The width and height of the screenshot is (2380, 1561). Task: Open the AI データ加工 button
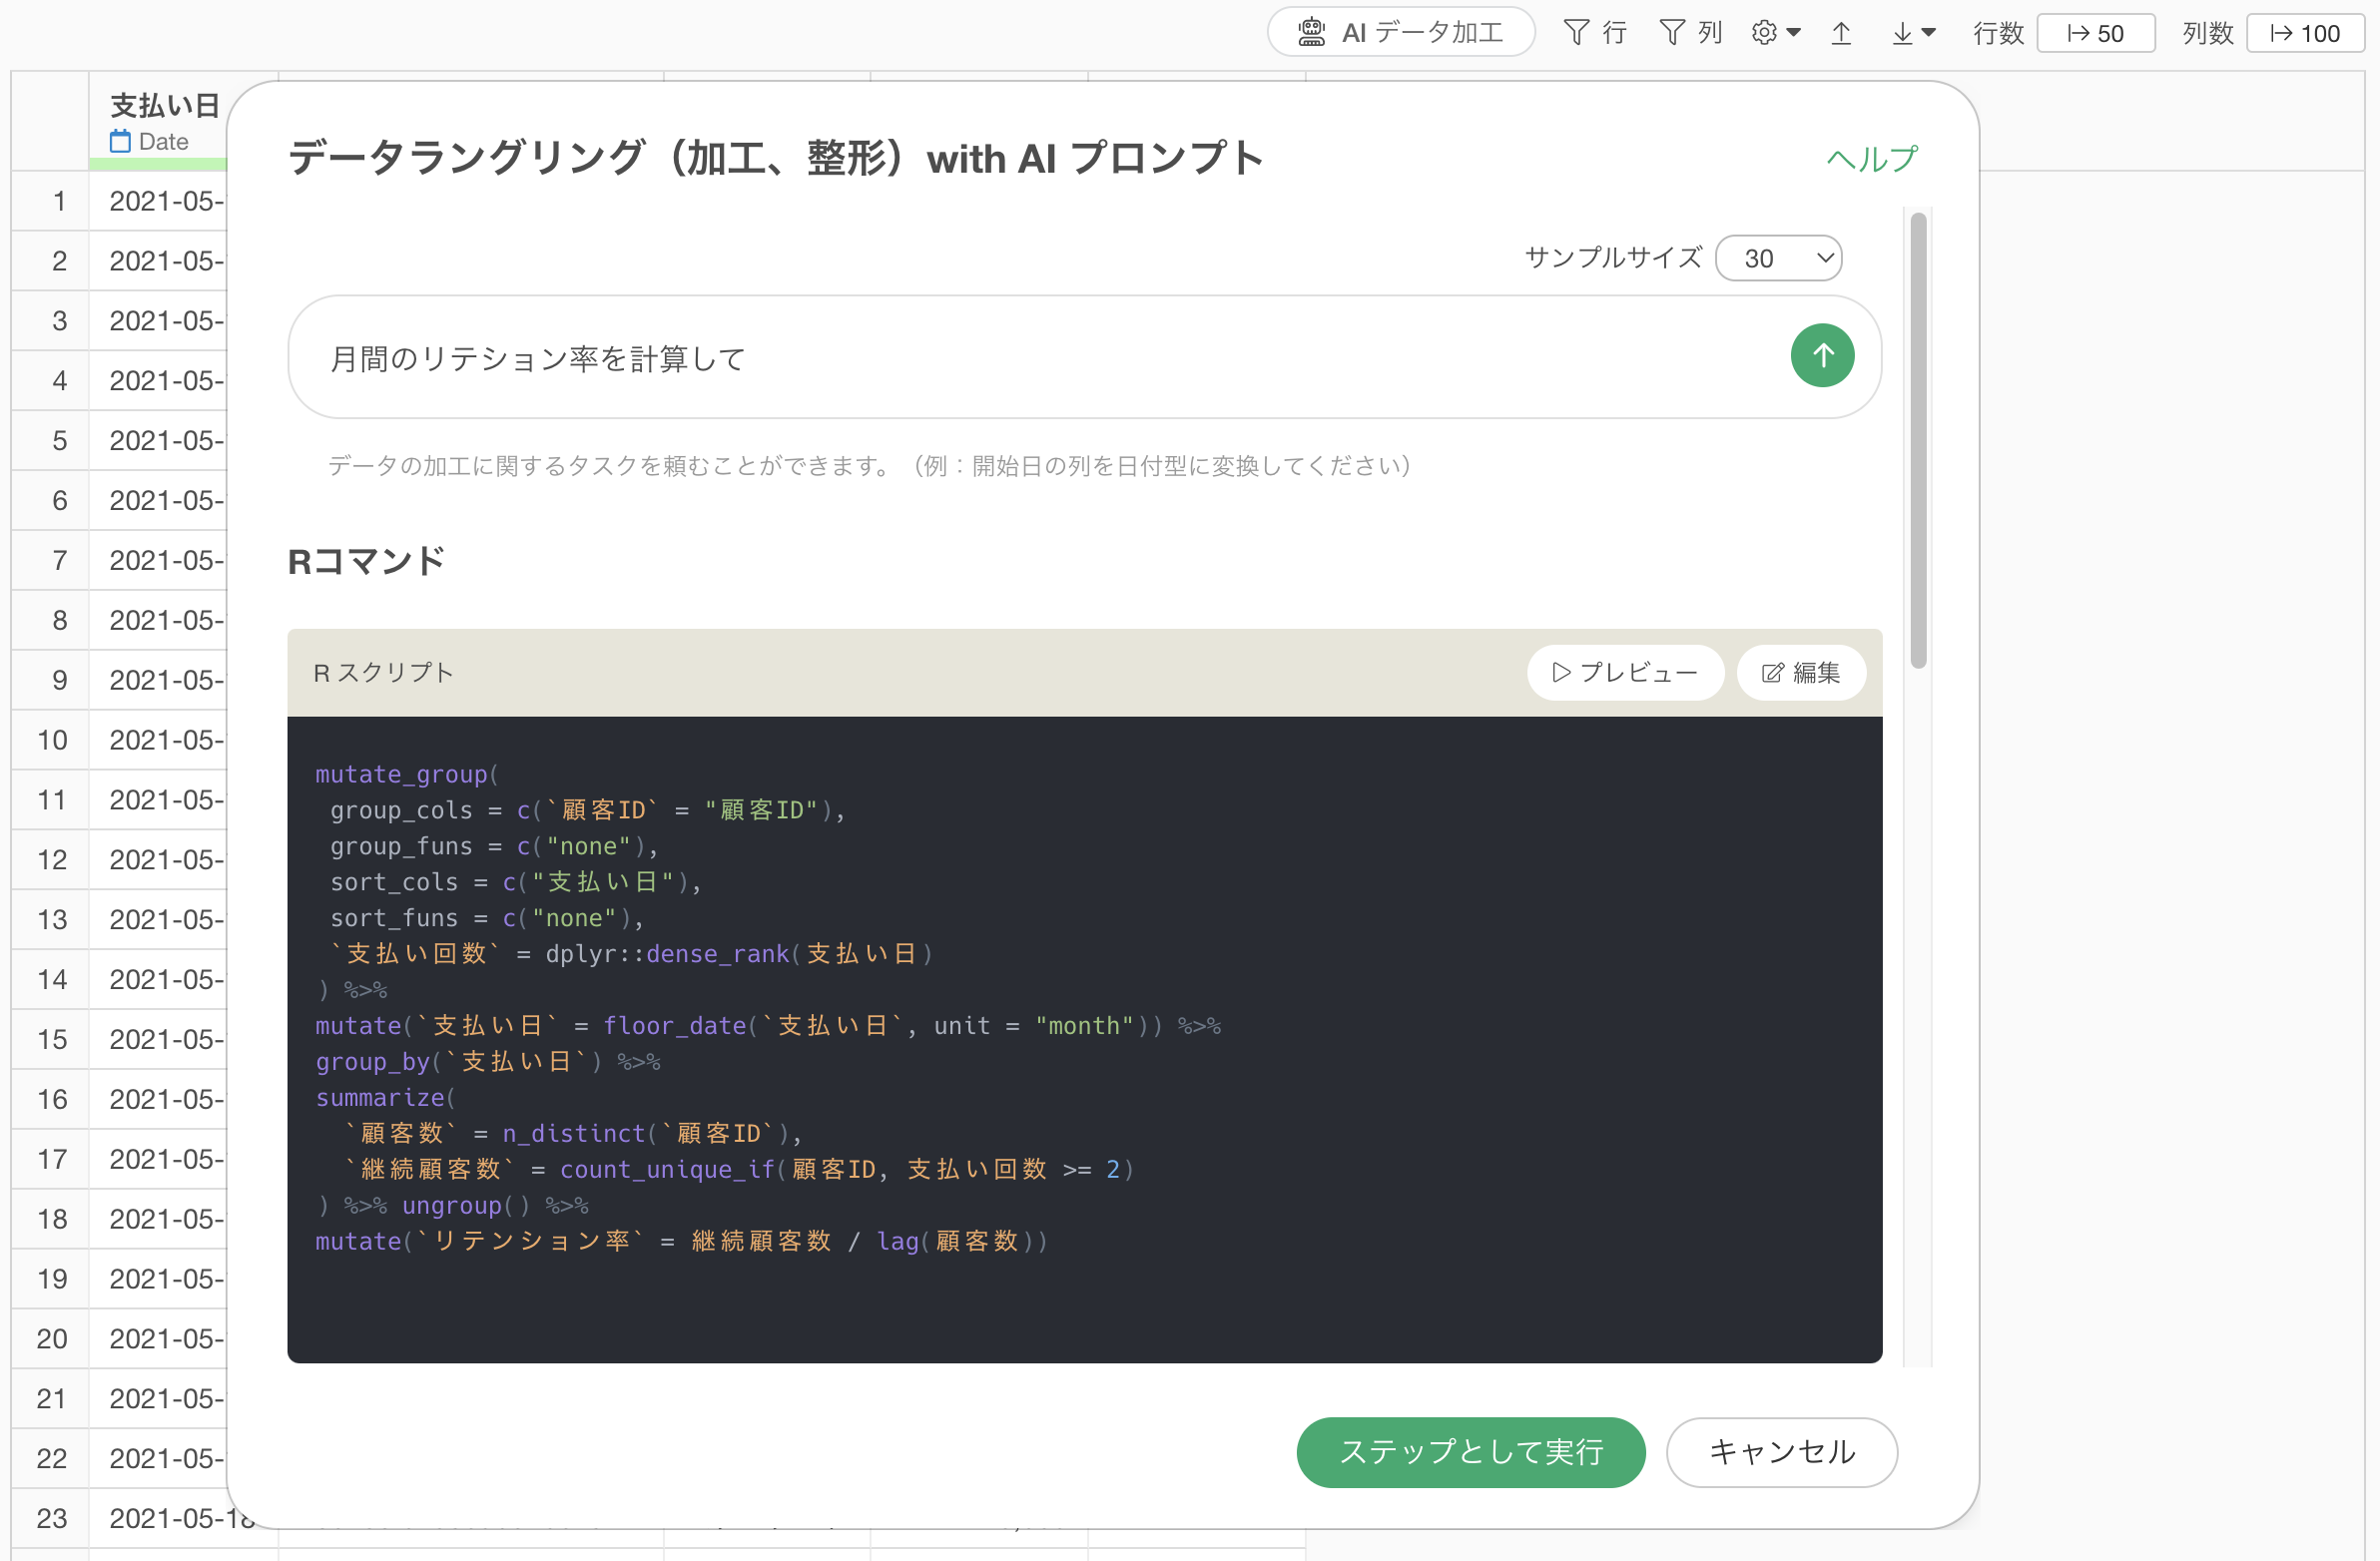pyautogui.click(x=1400, y=32)
